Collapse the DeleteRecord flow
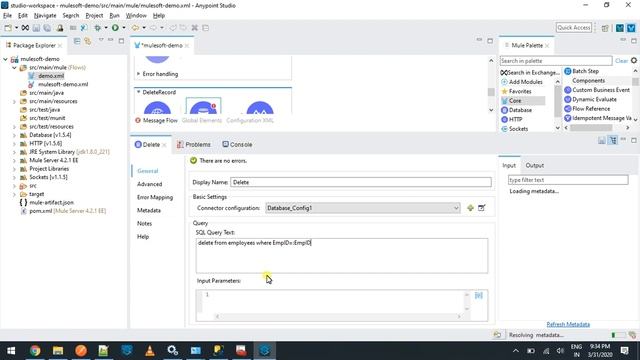This screenshot has height=360, width=640. coord(138,92)
